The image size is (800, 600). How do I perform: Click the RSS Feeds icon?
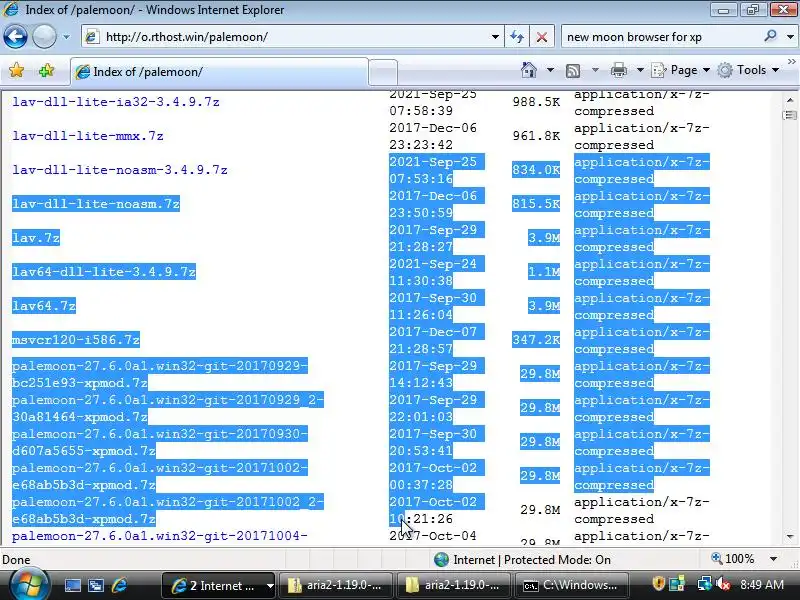tap(573, 70)
